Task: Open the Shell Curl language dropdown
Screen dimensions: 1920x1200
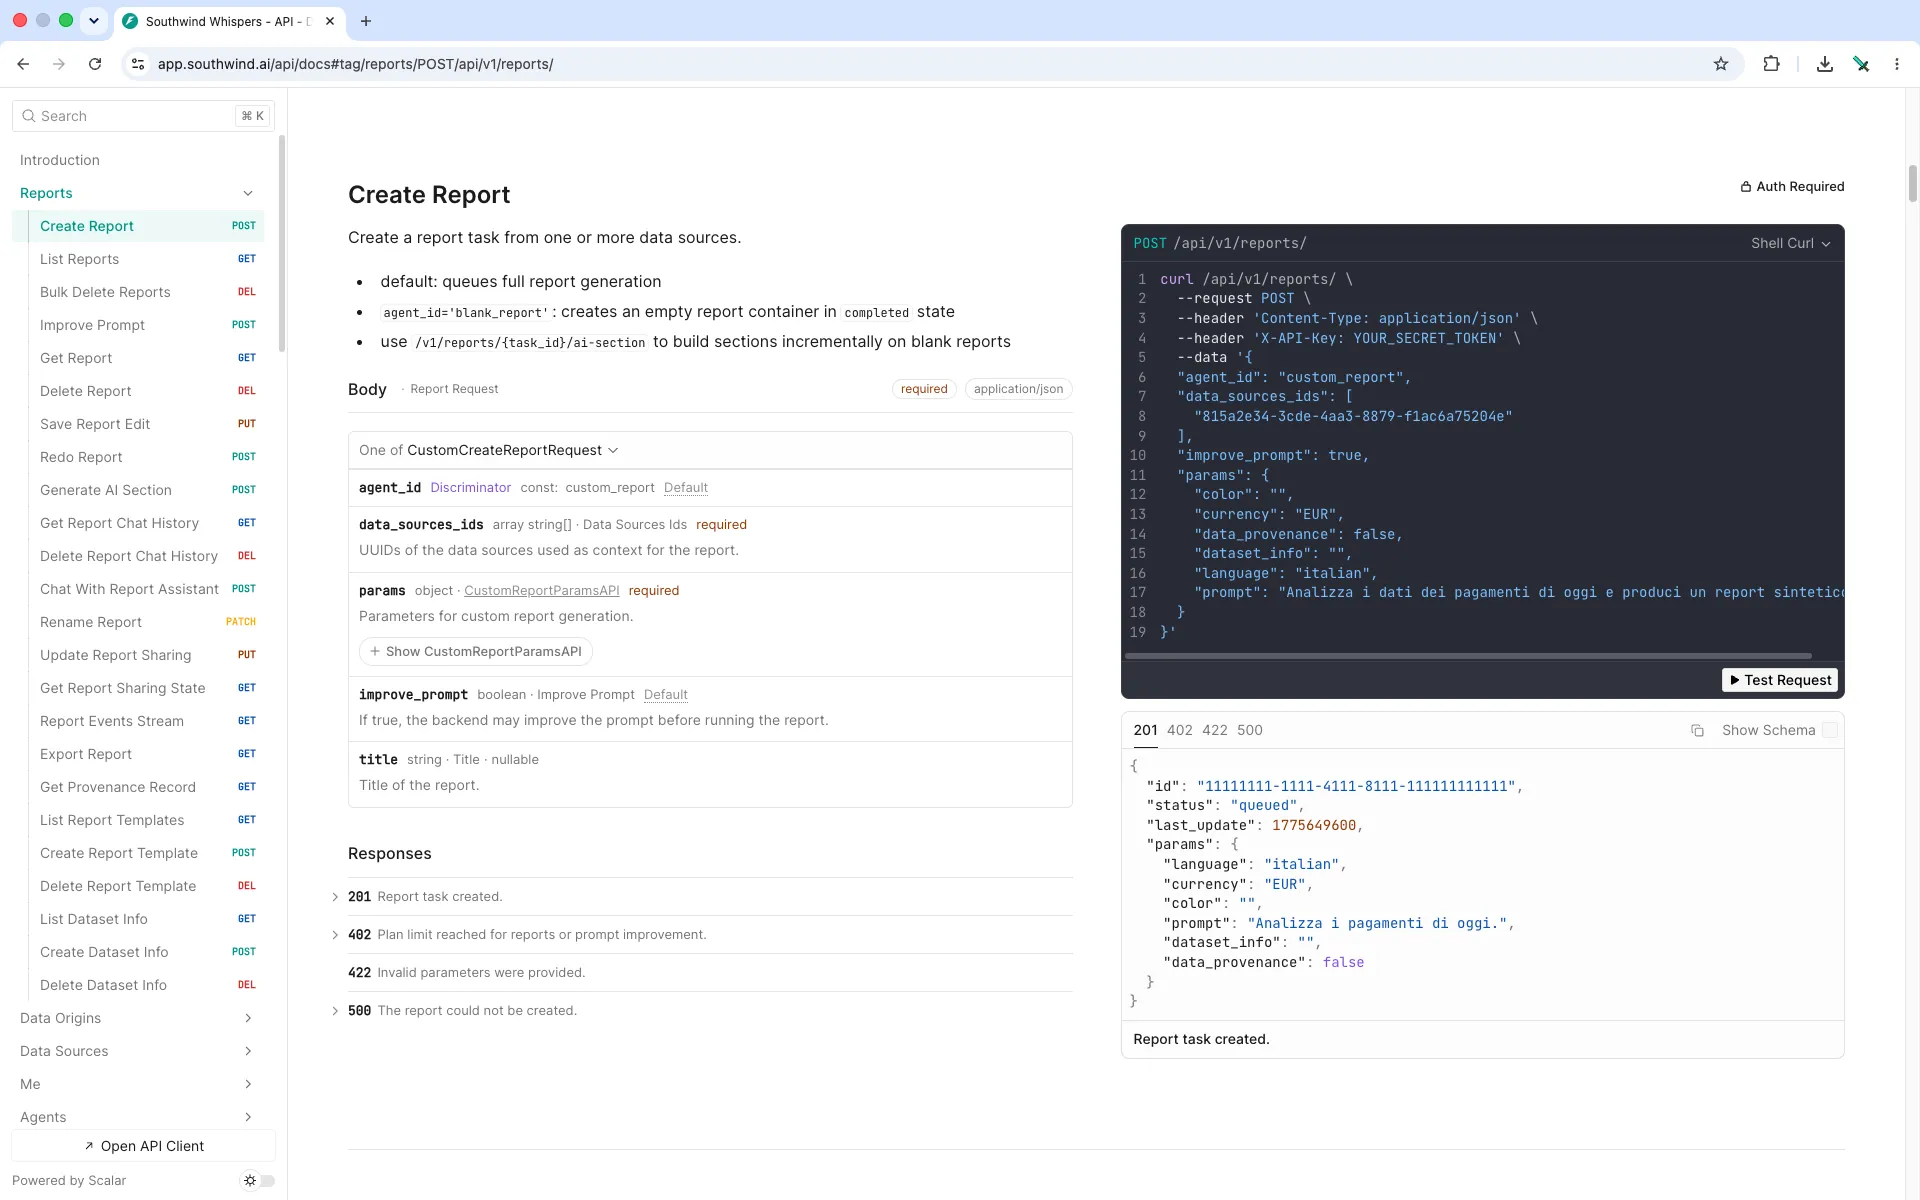Action: tap(1790, 244)
